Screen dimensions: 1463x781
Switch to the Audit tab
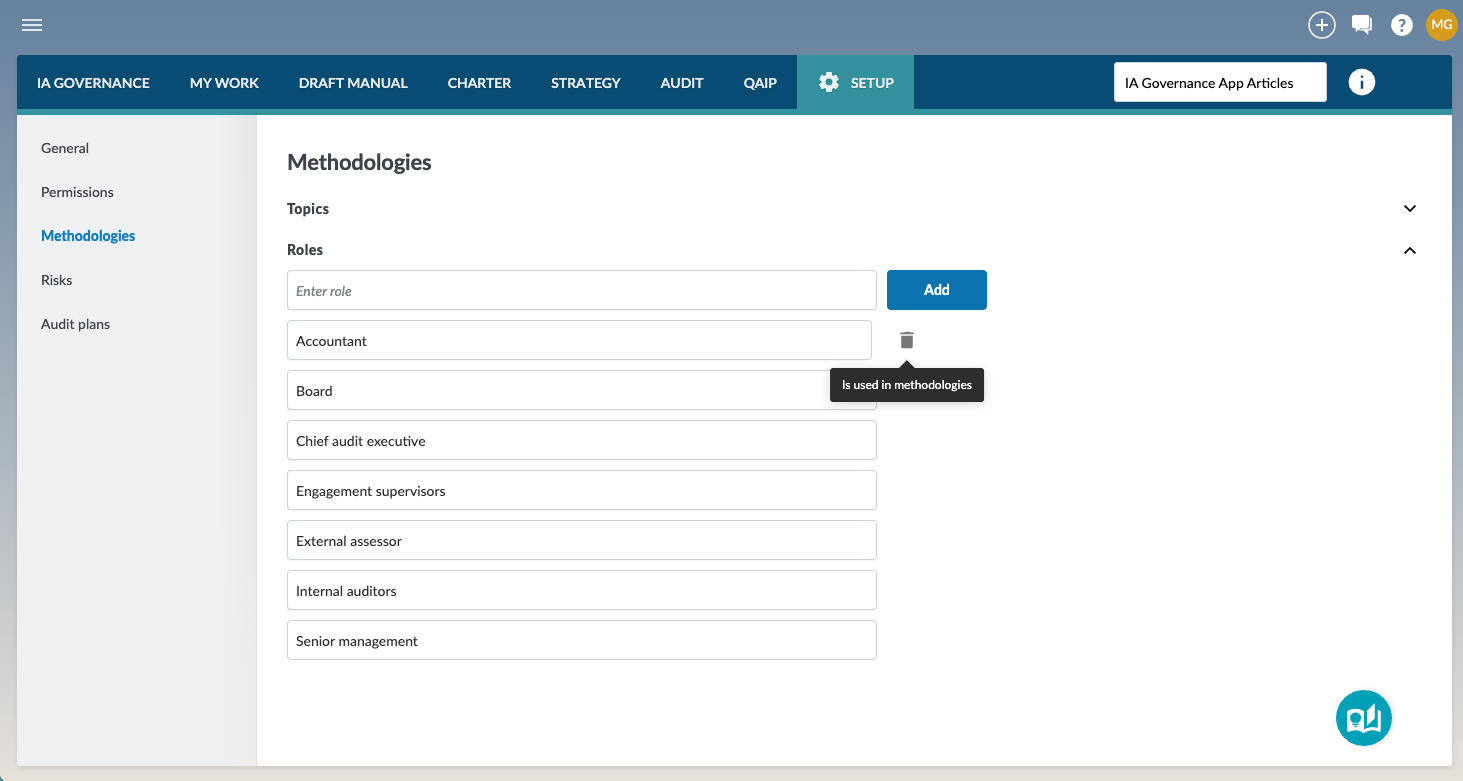coord(682,83)
